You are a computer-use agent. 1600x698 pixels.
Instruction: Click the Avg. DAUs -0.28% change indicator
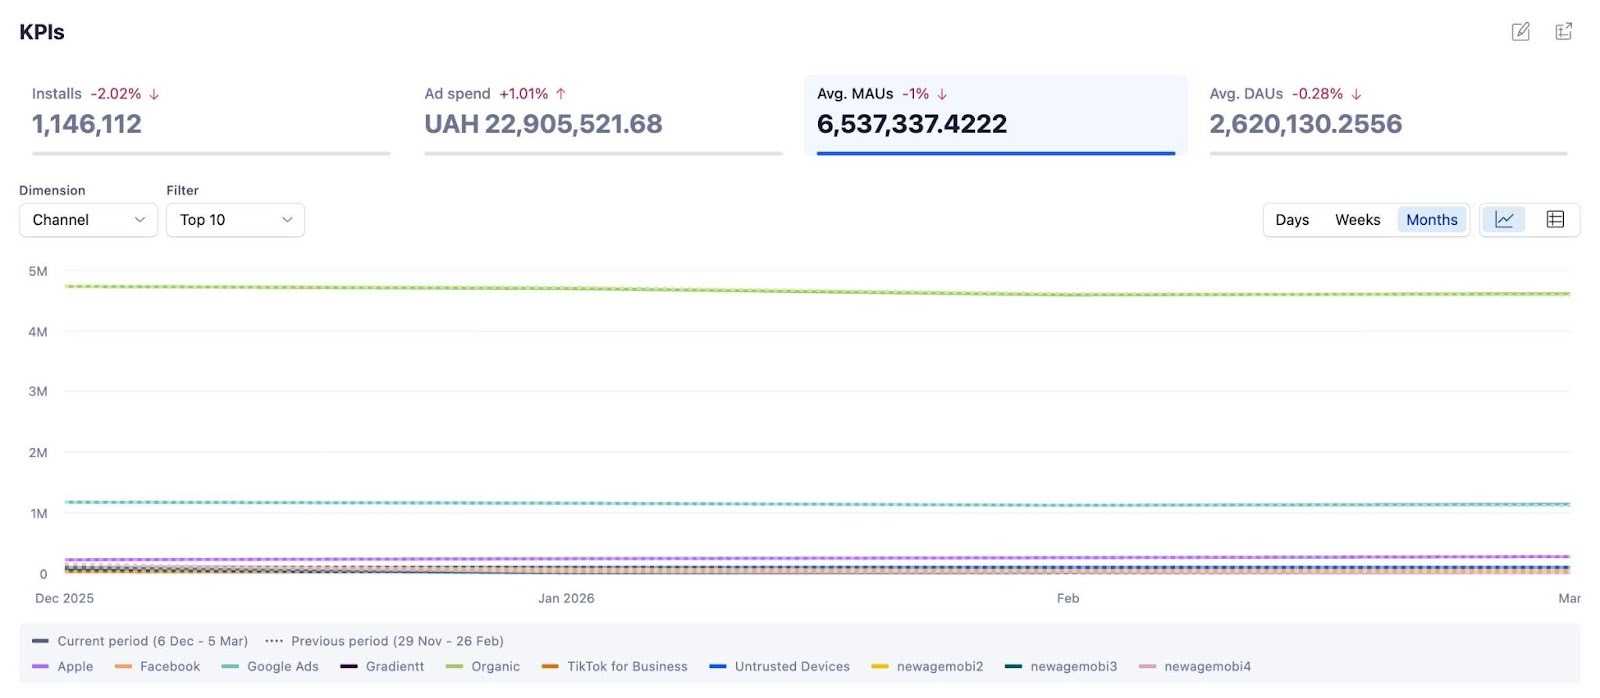(1327, 94)
